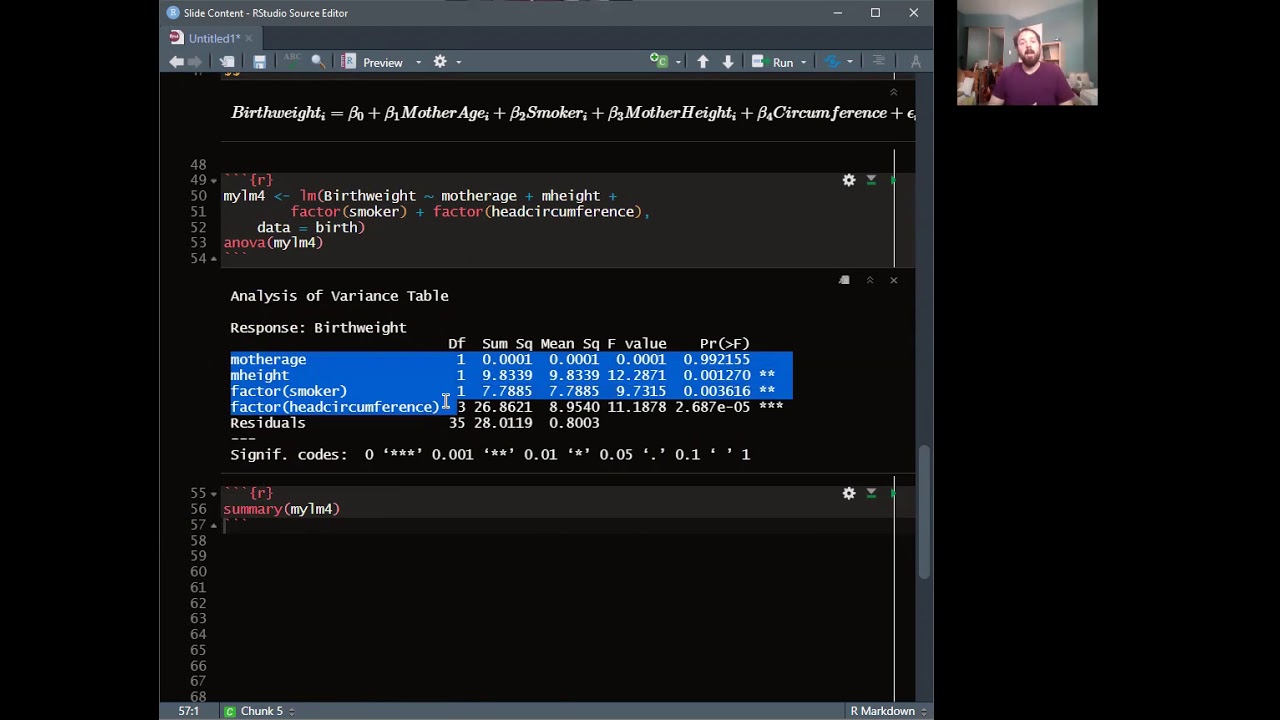This screenshot has width=1280, height=720.
Task: Show ANOVA output in new window
Action: coord(844,280)
